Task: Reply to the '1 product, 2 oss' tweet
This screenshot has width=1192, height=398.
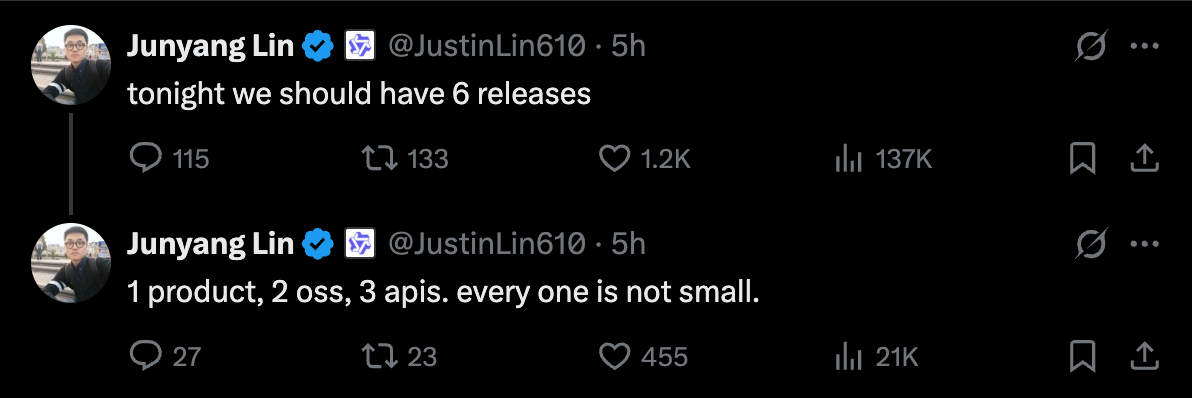Action: [x=146, y=355]
